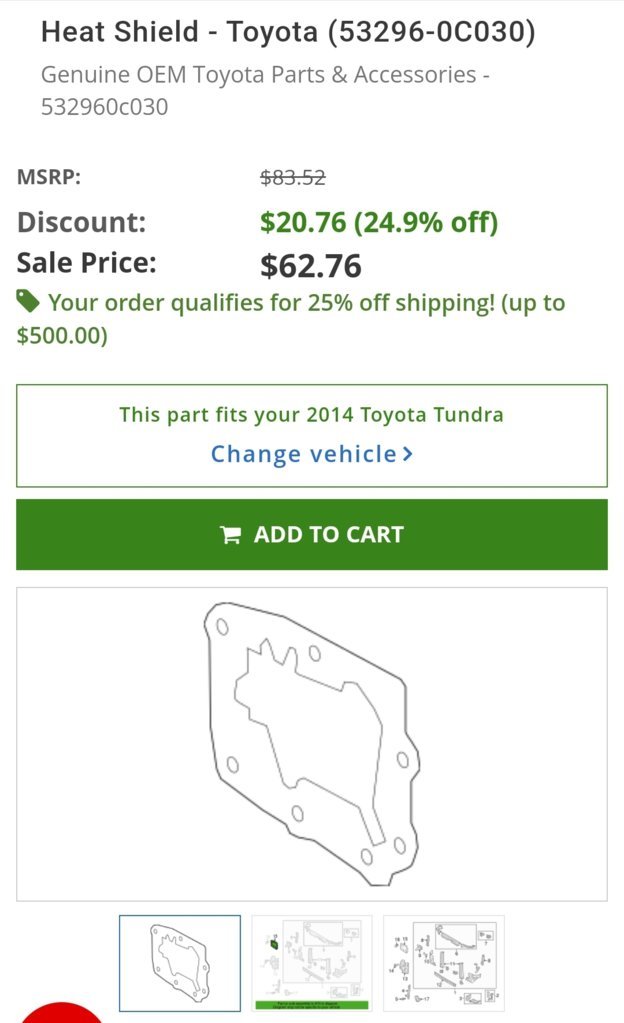
Task: Click the MSRP label
Action: point(49,177)
